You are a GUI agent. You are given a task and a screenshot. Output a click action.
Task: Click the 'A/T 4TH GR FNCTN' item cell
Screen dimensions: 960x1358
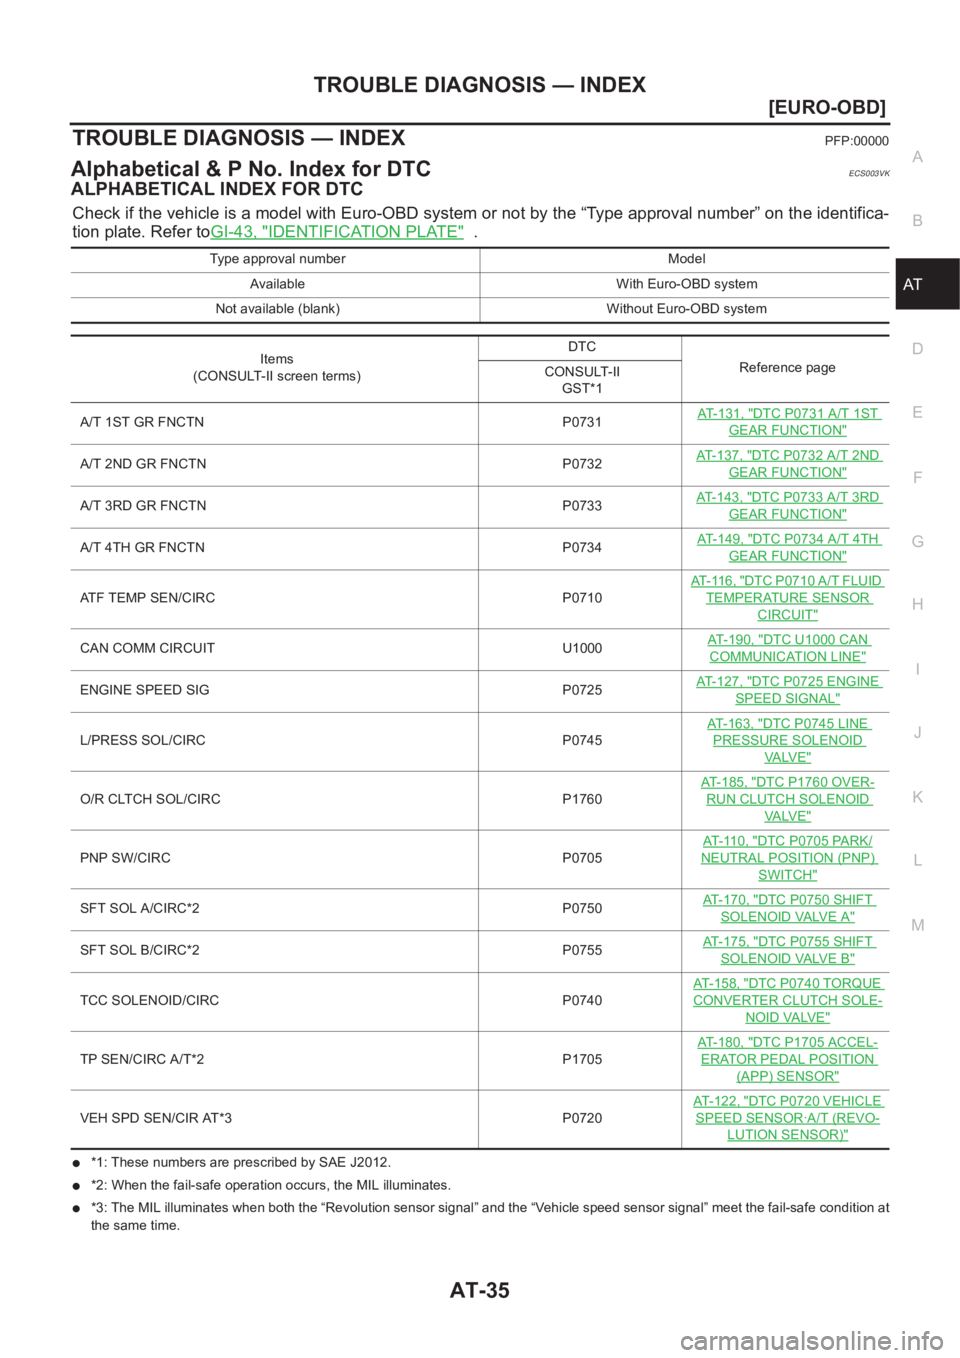click(274, 549)
